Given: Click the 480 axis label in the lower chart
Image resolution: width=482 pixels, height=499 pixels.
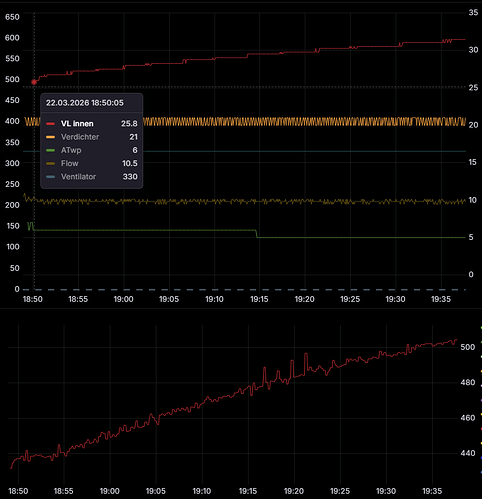Looking at the screenshot, I should (468, 382).
